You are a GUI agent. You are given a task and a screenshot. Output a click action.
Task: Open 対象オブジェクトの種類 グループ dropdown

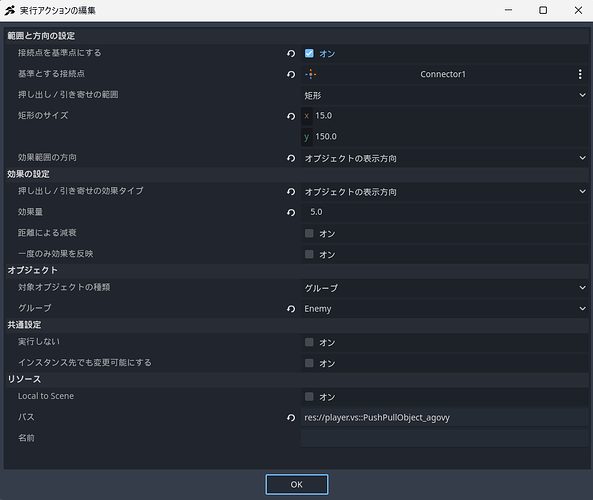(445, 288)
